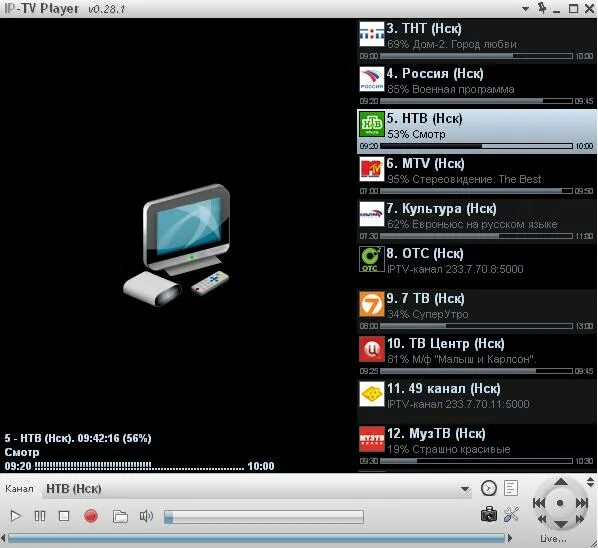
Task: Click '19% Страшно красивые' program text
Action: pos(448,449)
